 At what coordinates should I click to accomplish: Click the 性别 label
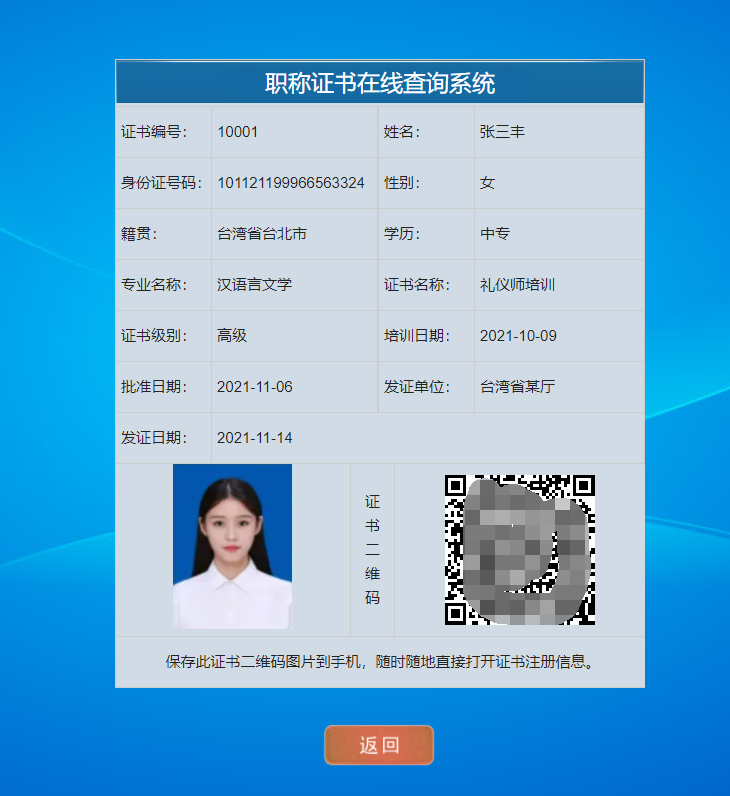tap(402, 183)
